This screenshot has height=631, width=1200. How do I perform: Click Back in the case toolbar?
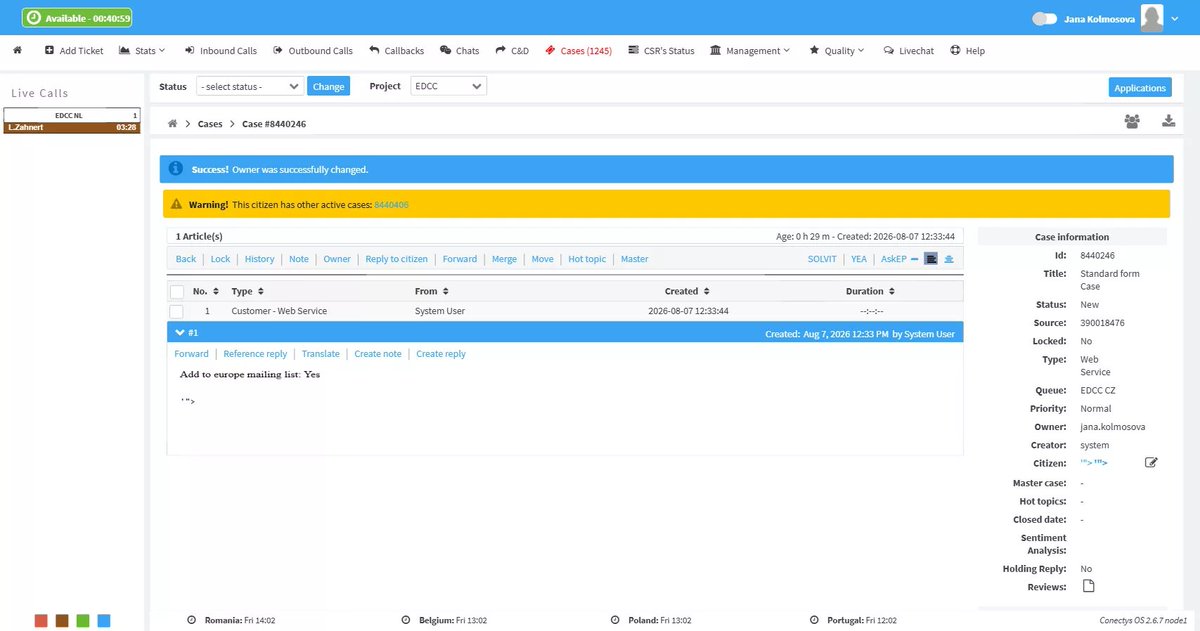coord(186,259)
